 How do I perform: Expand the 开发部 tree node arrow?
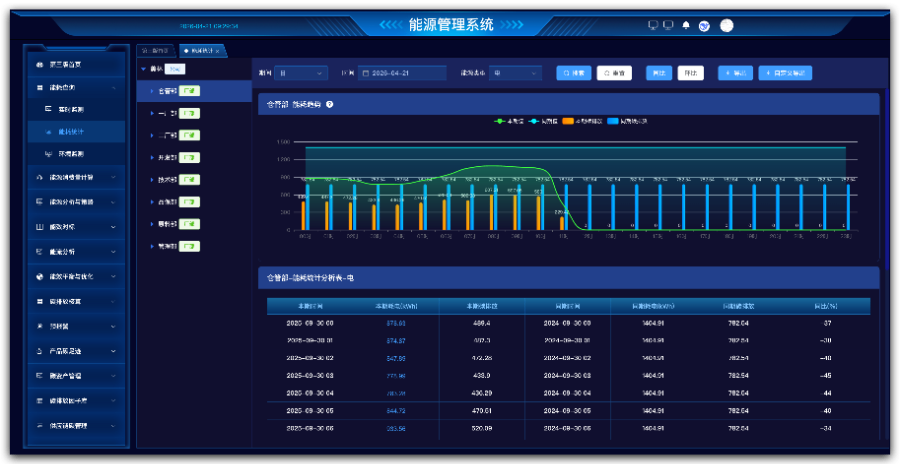pyautogui.click(x=152, y=157)
